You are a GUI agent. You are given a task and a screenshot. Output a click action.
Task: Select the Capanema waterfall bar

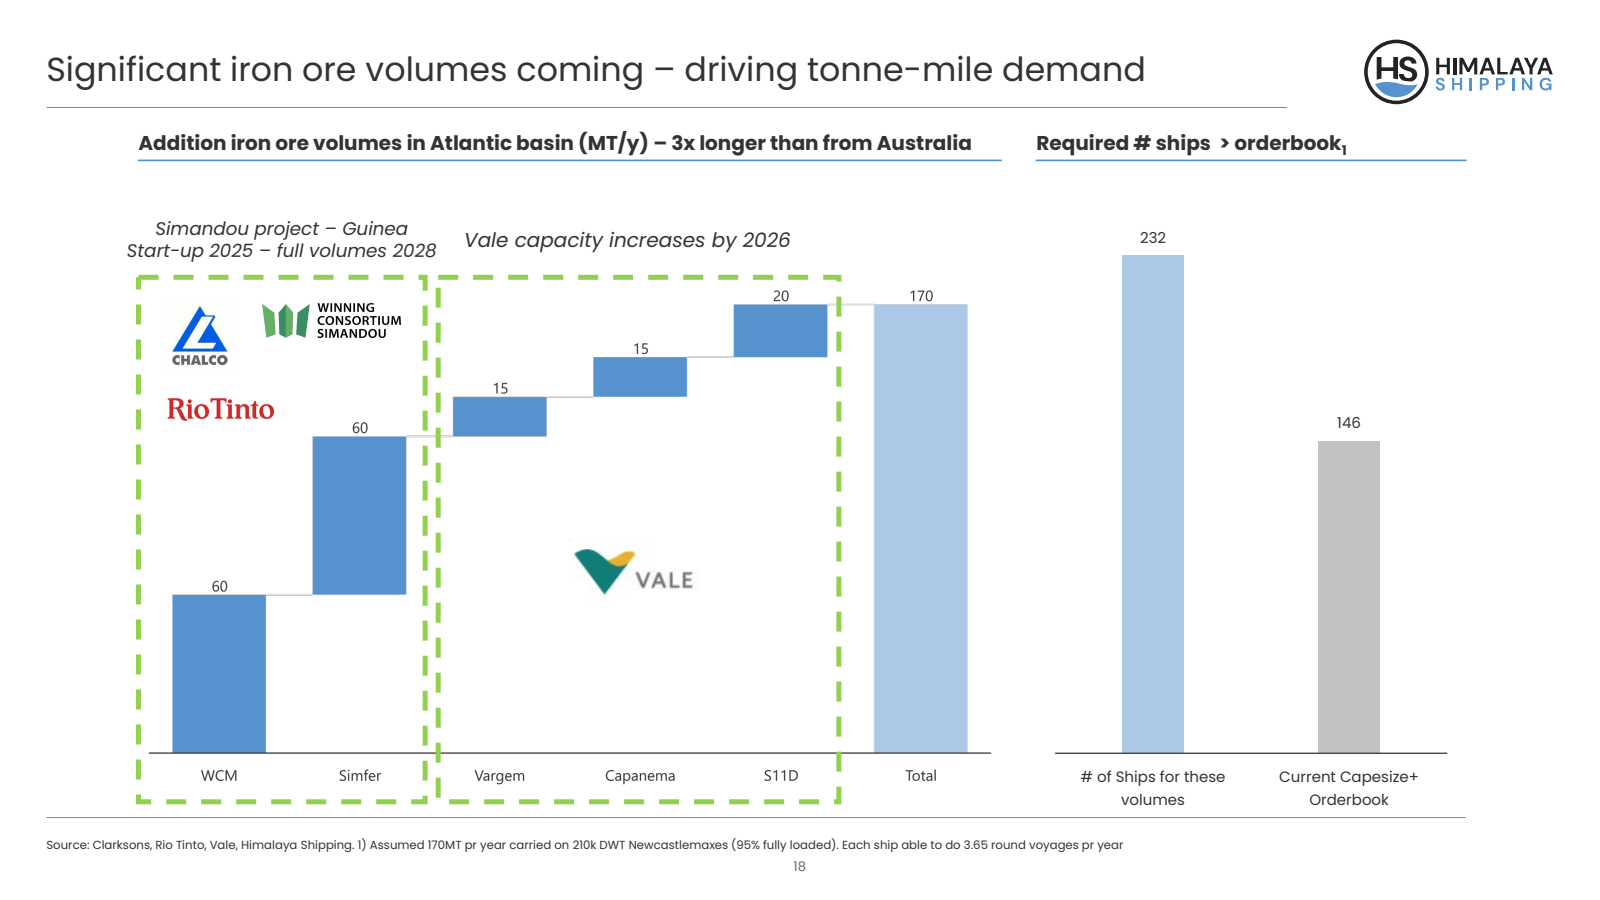[640, 377]
